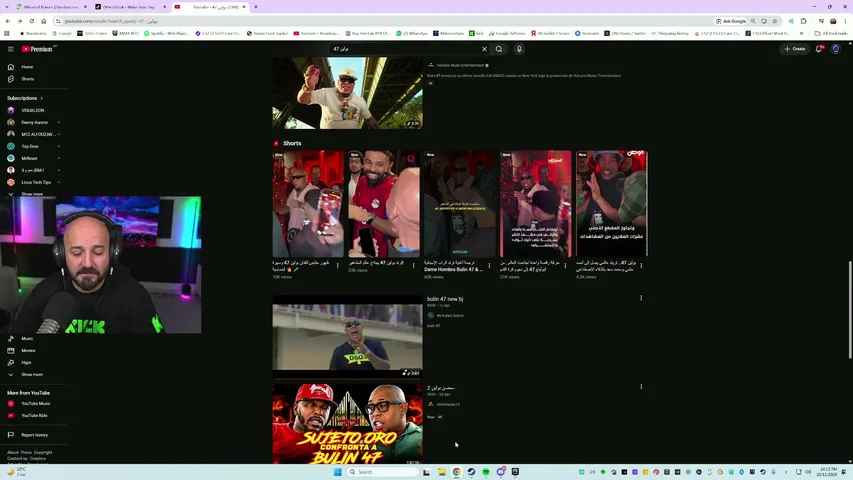This screenshot has height=480, width=853.
Task: Switch to the TikTok browser tab
Action: (129, 7)
